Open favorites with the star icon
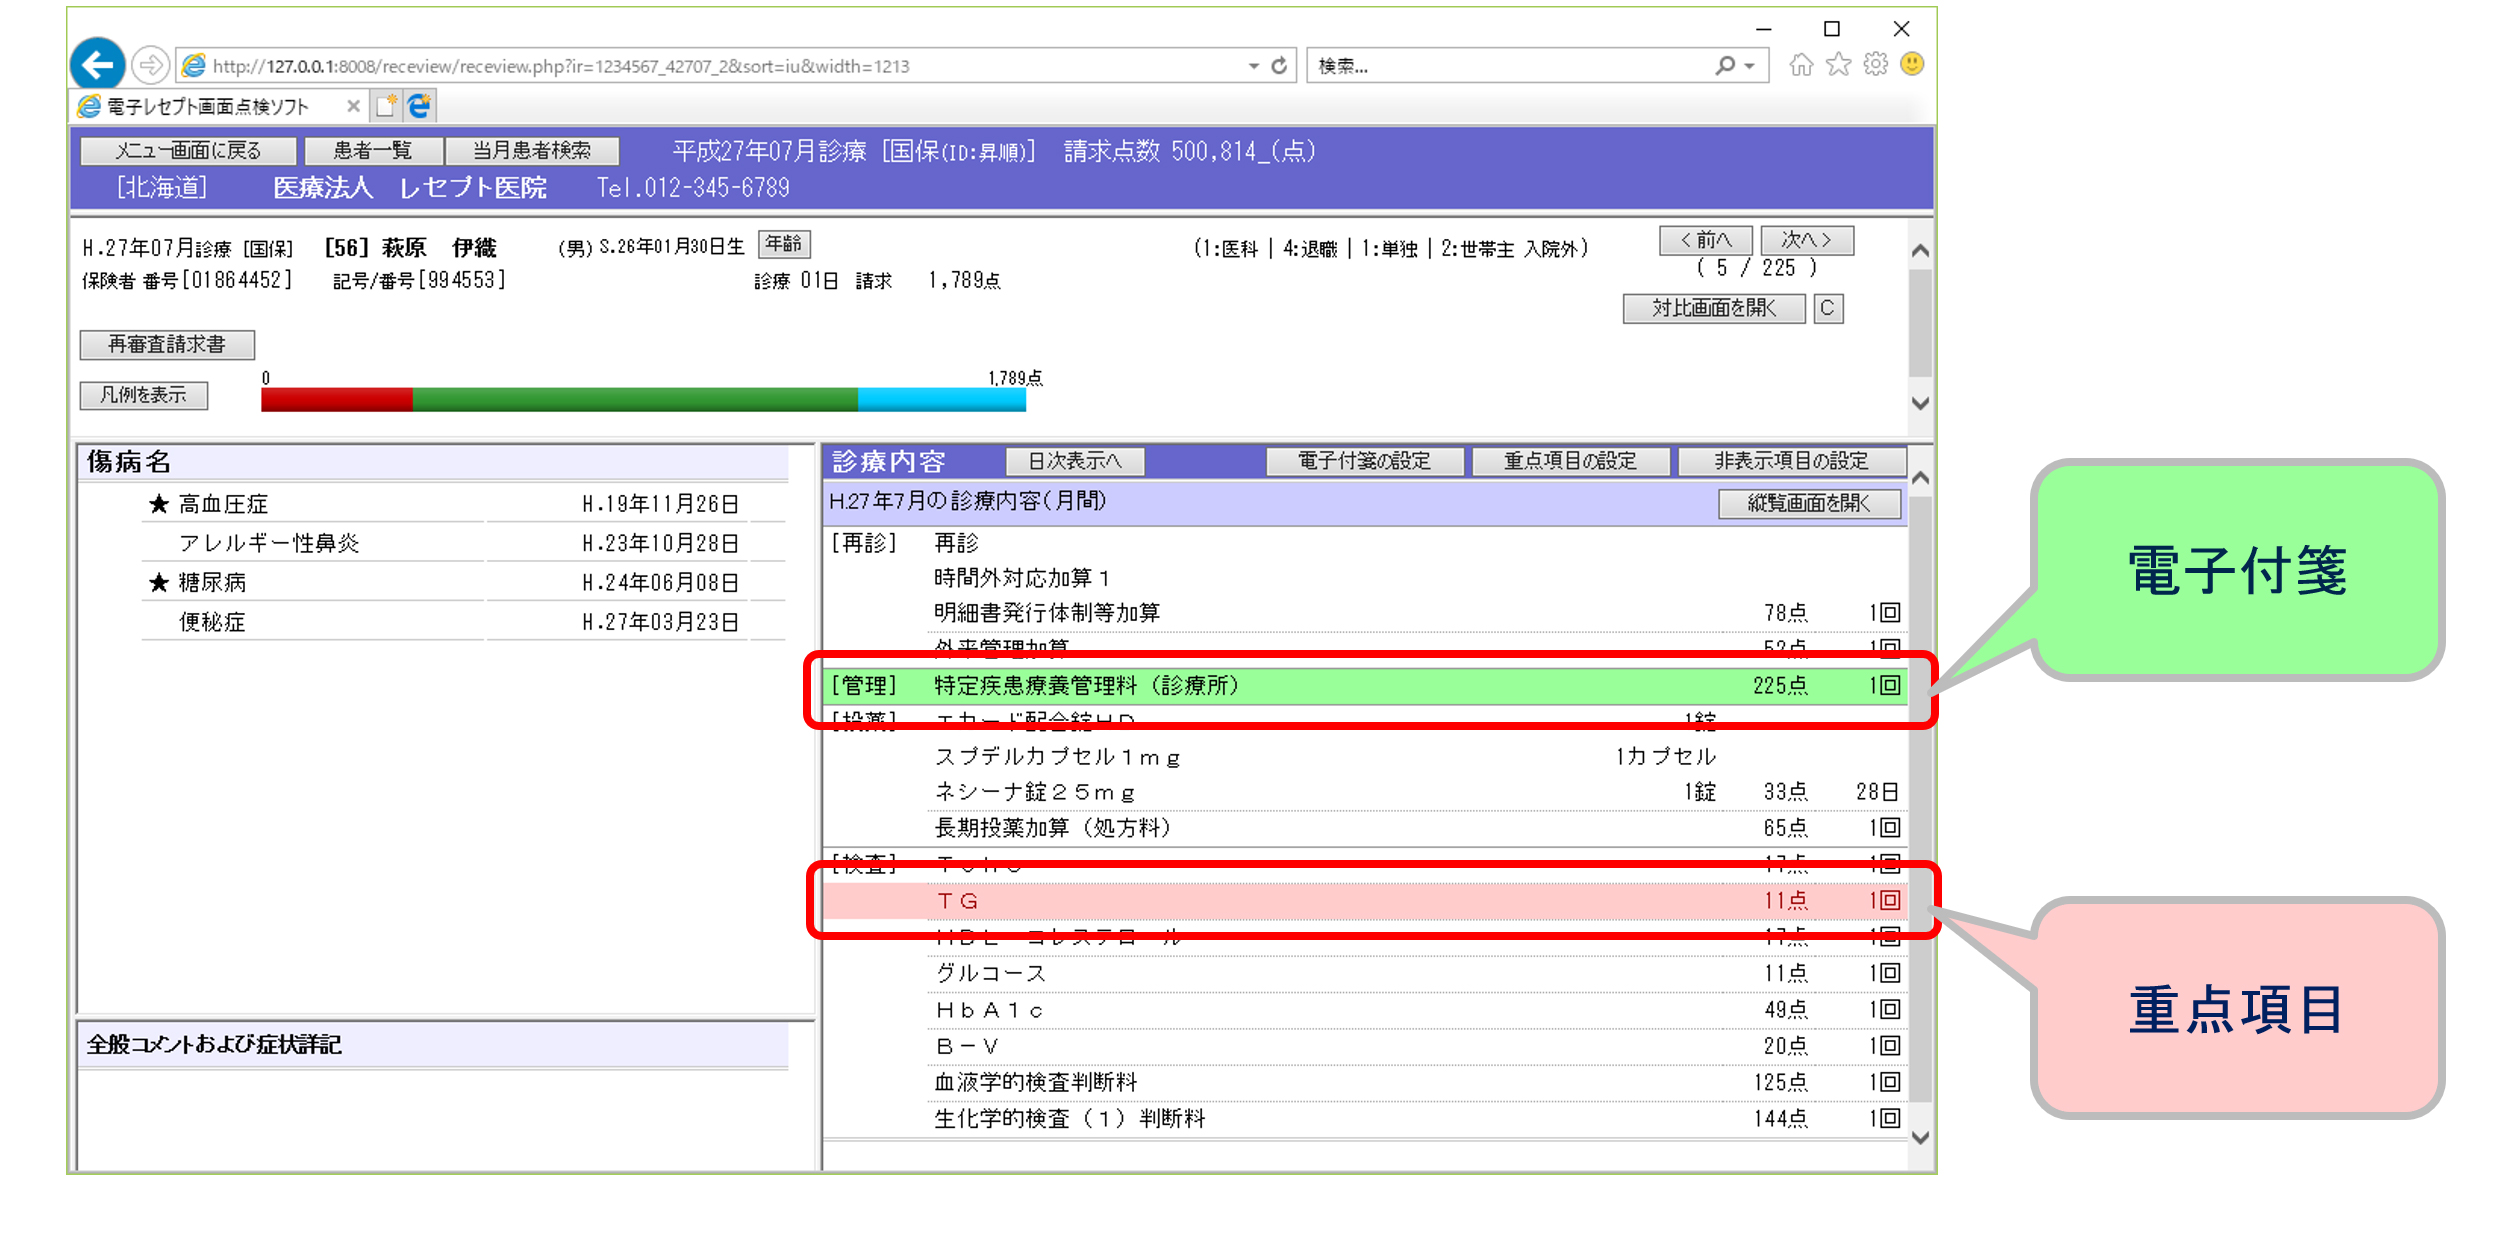 tap(1838, 65)
